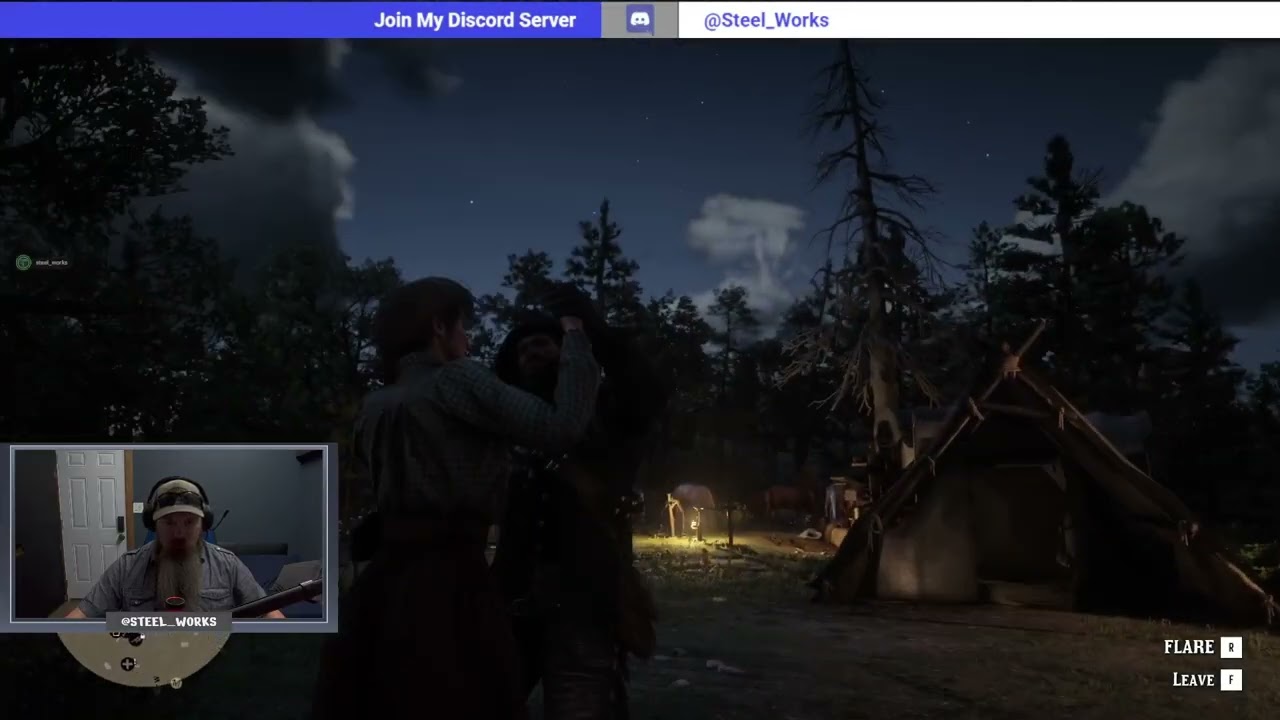This screenshot has width=1280, height=720.
Task: Click the R key prompt beside Flare
Action: pyautogui.click(x=1231, y=647)
